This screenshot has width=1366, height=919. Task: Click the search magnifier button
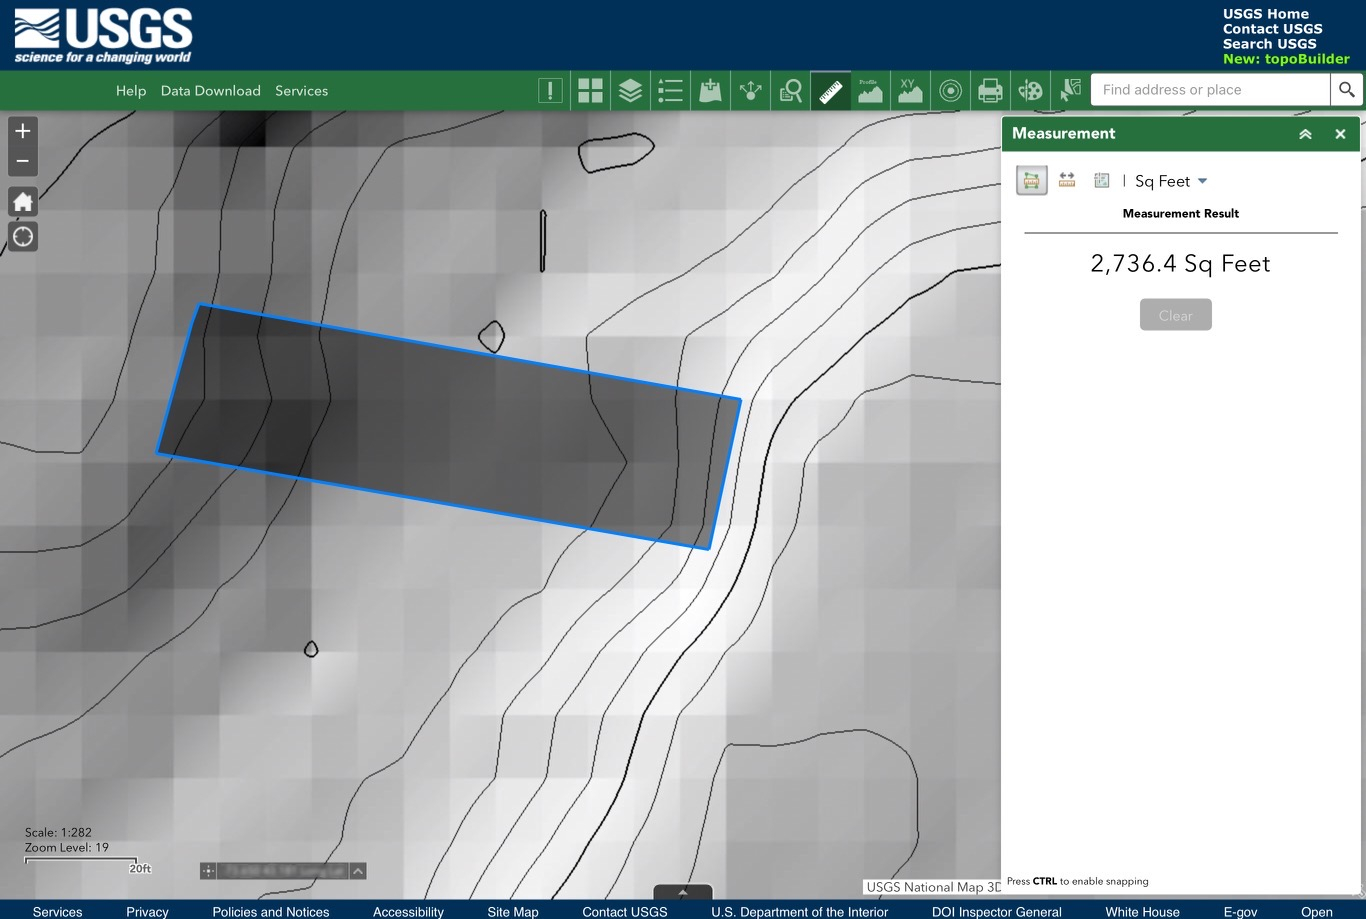1346,90
